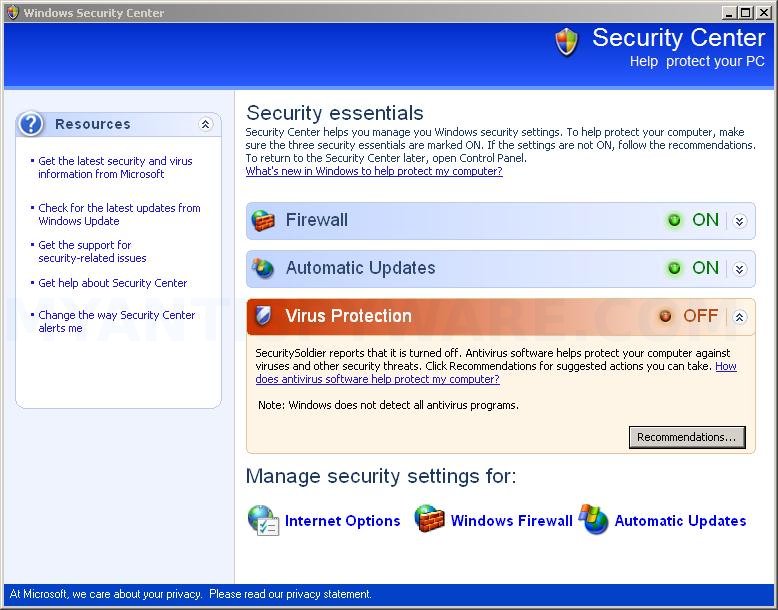Expand the Firewall section chevron
The height and width of the screenshot is (610, 778).
pyautogui.click(x=739, y=221)
